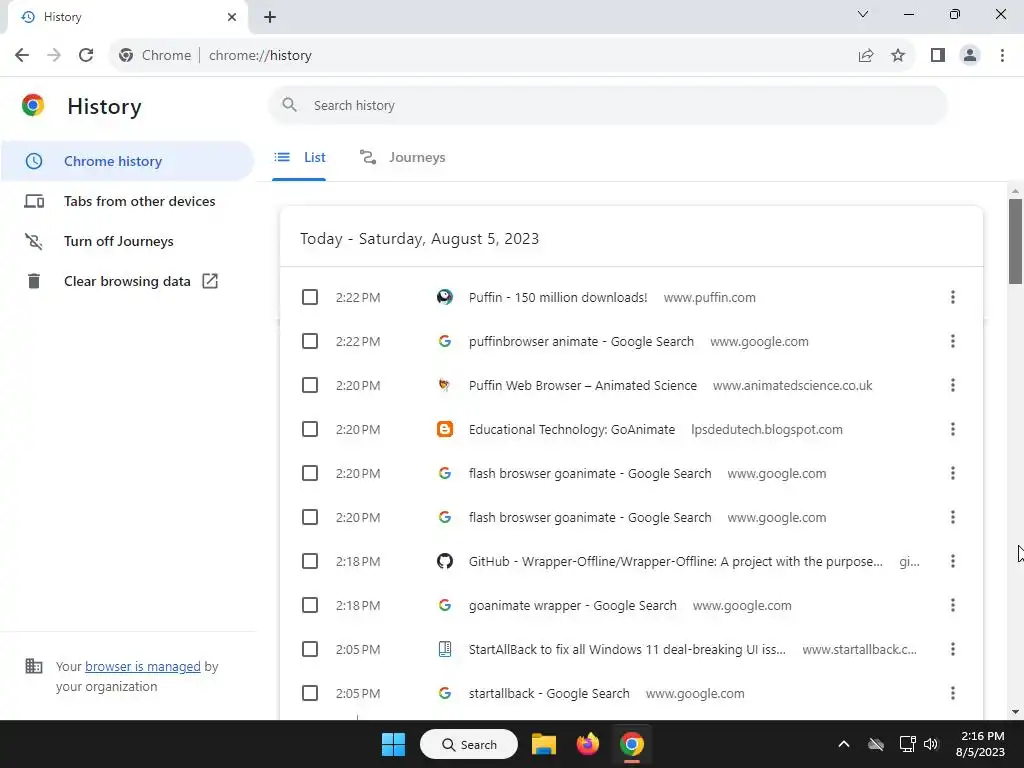Click the Animated Science entry favicon
1024x768 pixels.
click(445, 386)
